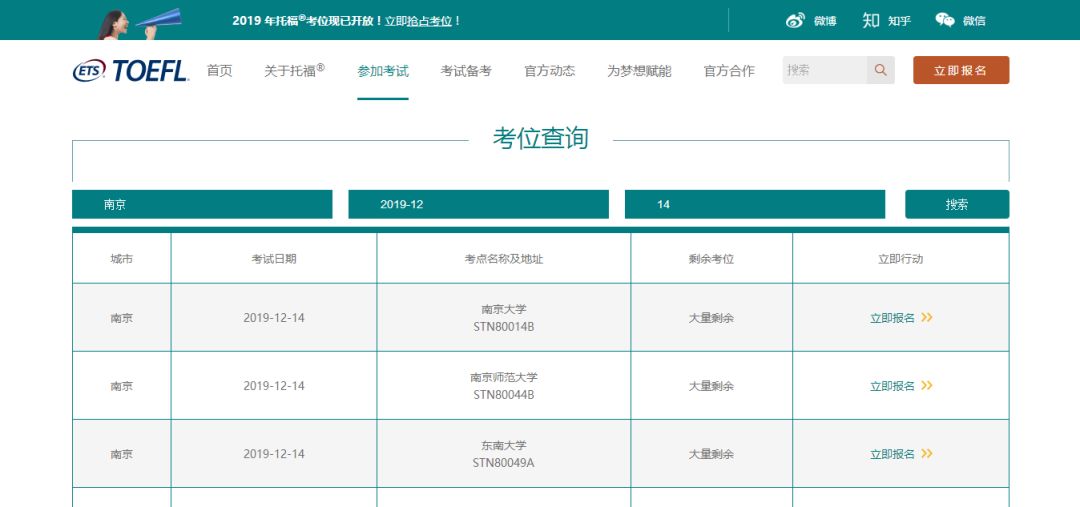Click the 2019-12-14 date in 南京大学 row

(x=274, y=318)
